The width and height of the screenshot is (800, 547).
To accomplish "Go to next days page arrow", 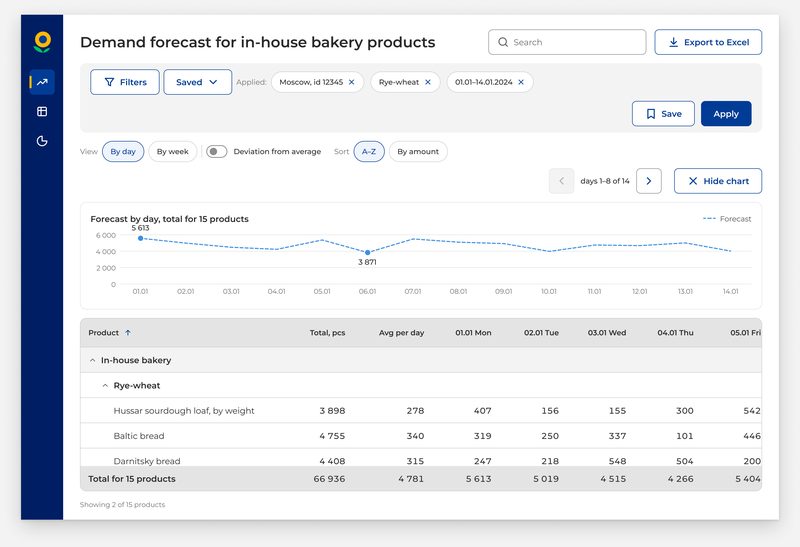I will tap(648, 181).
